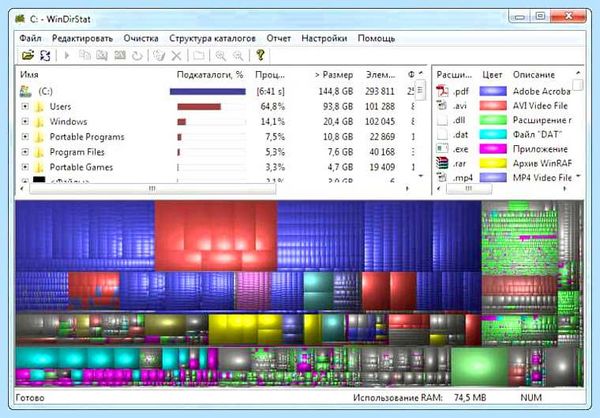This screenshot has width=600, height=418.
Task: Click the grayed Open item arrow icon
Action: pyautogui.click(x=67, y=56)
